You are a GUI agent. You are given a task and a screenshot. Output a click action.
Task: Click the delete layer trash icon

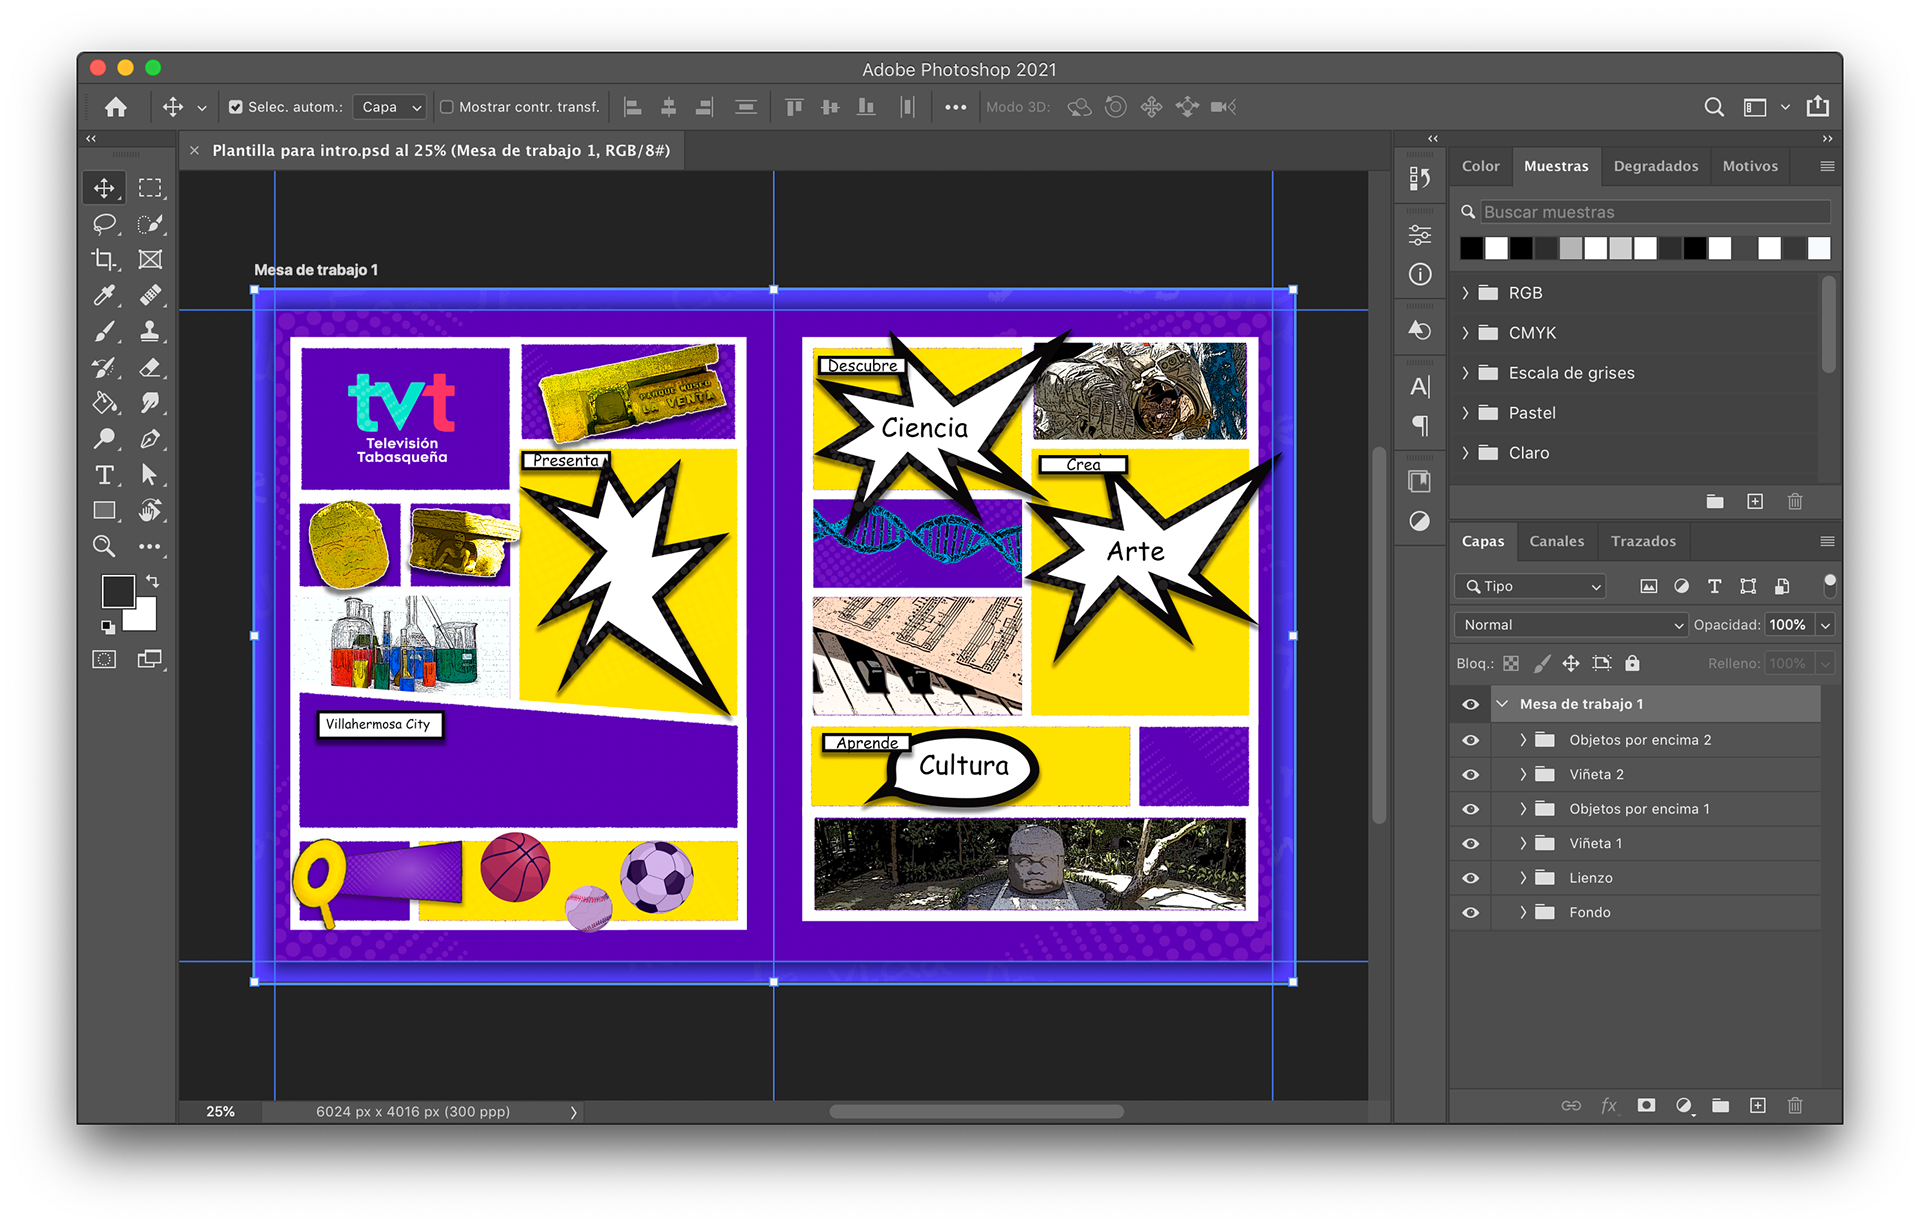[1795, 1105]
